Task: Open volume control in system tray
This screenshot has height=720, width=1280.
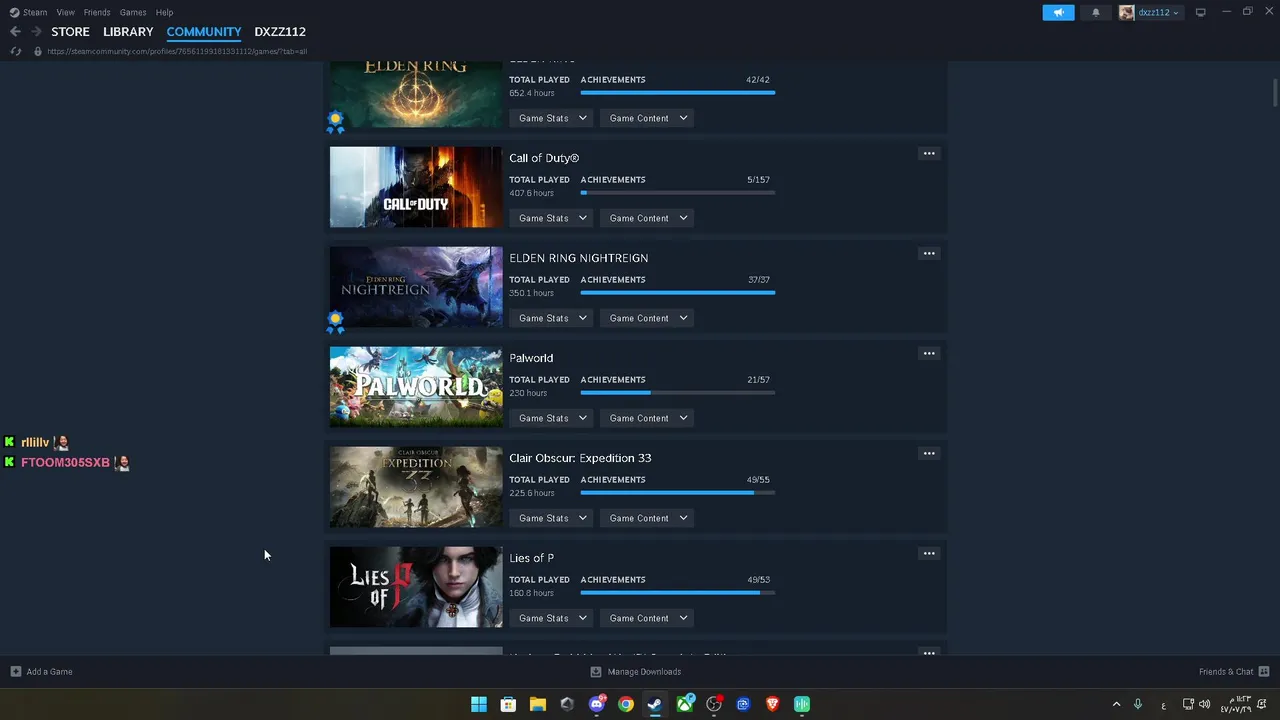Action: [x=1204, y=704]
